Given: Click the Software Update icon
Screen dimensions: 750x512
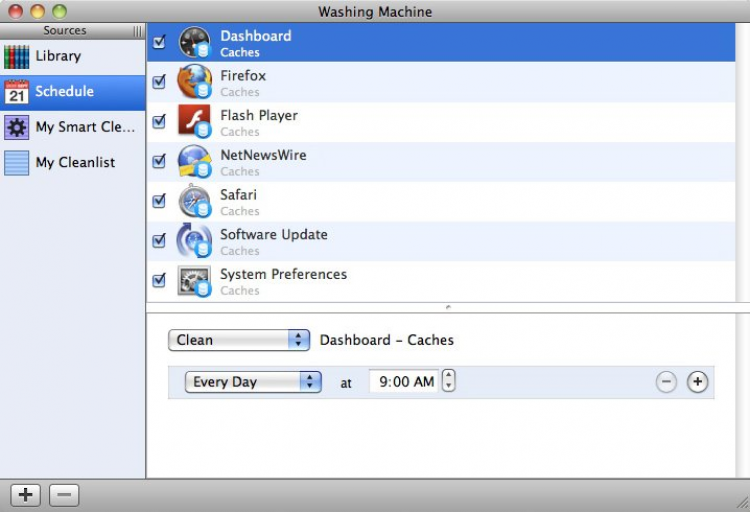Looking at the screenshot, I should pyautogui.click(x=194, y=241).
